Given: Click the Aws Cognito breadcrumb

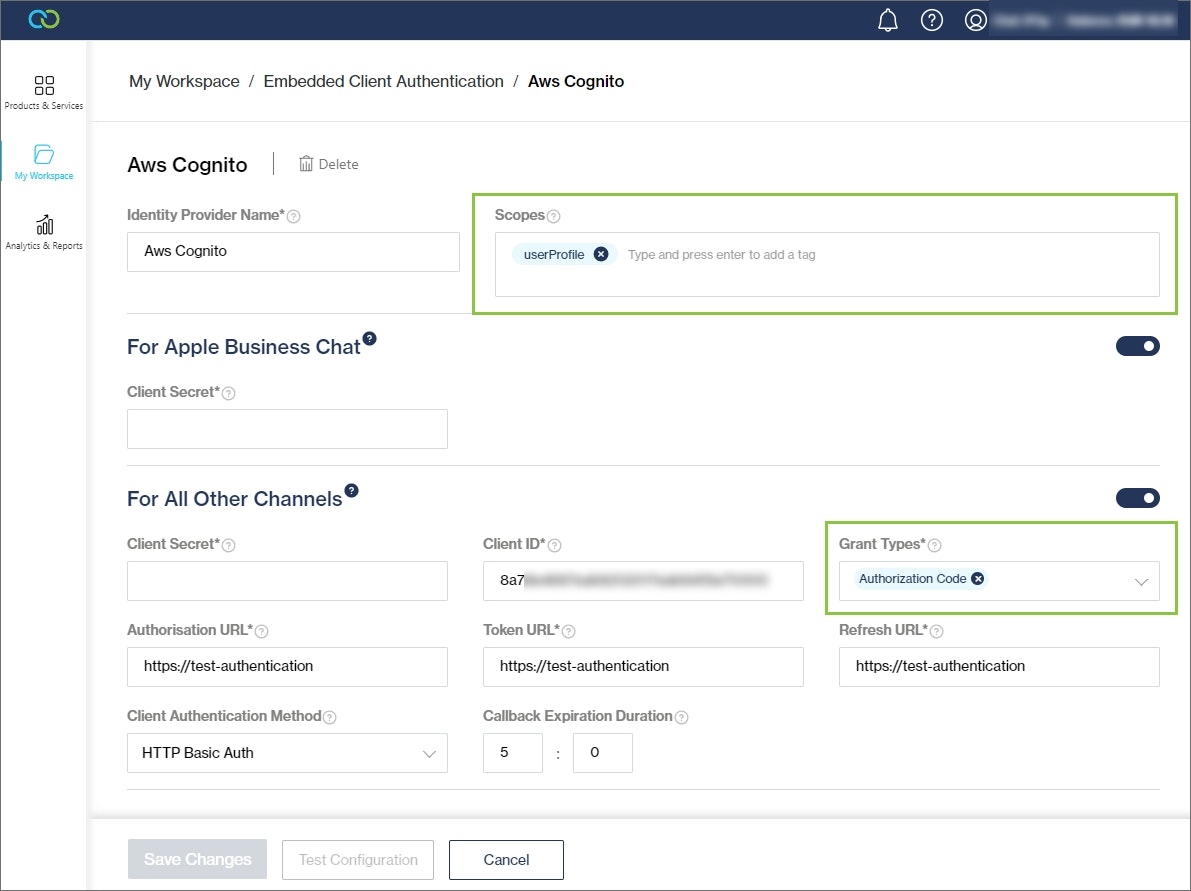Looking at the screenshot, I should coord(576,81).
